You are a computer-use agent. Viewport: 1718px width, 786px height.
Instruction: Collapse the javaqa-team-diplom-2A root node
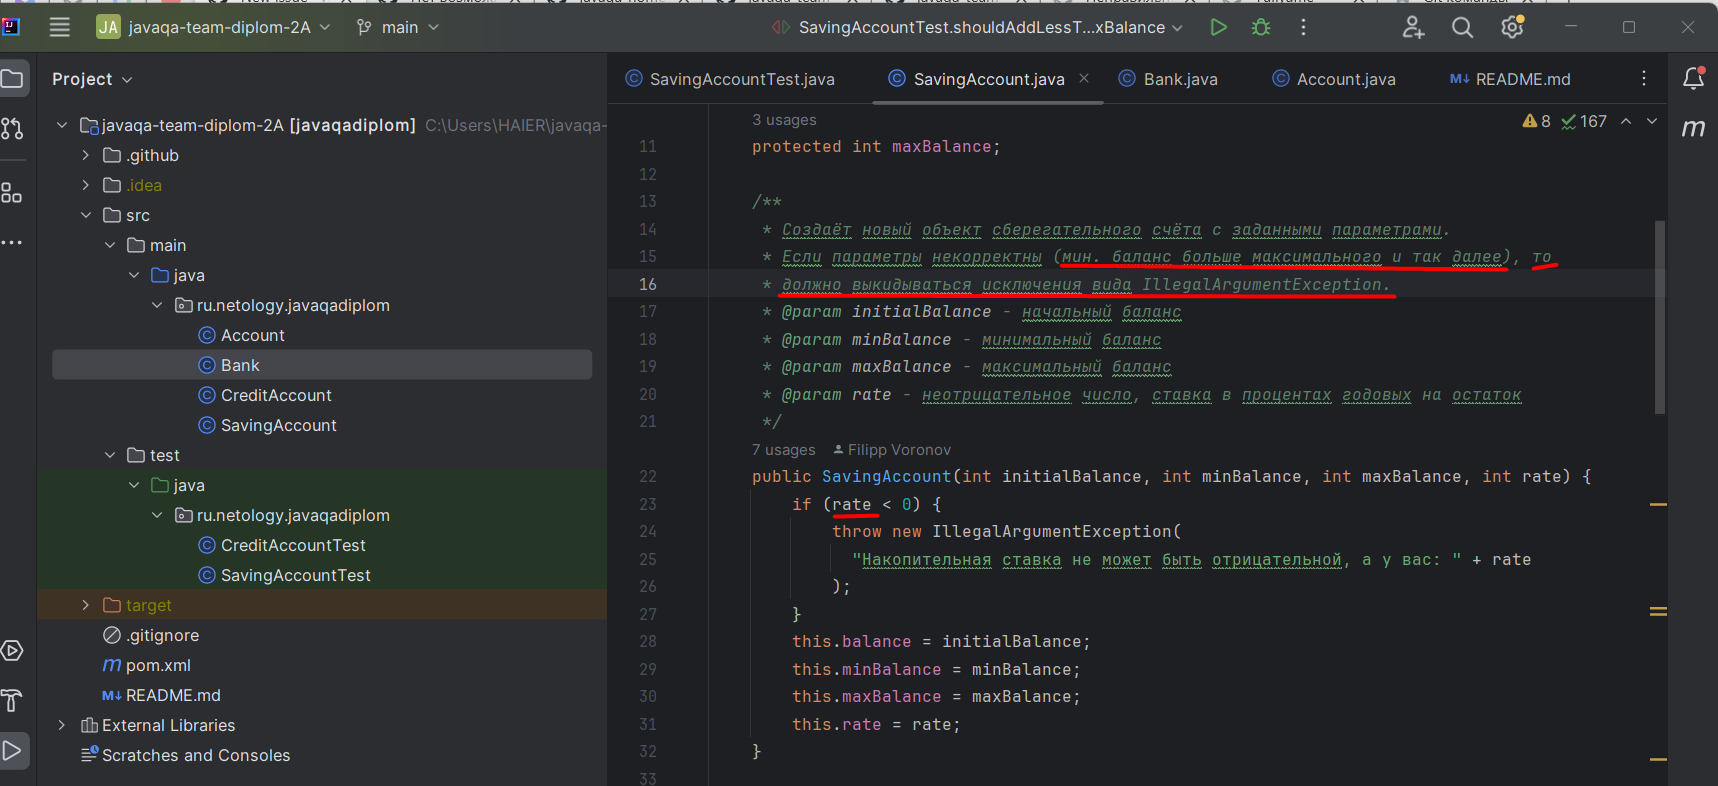62,125
